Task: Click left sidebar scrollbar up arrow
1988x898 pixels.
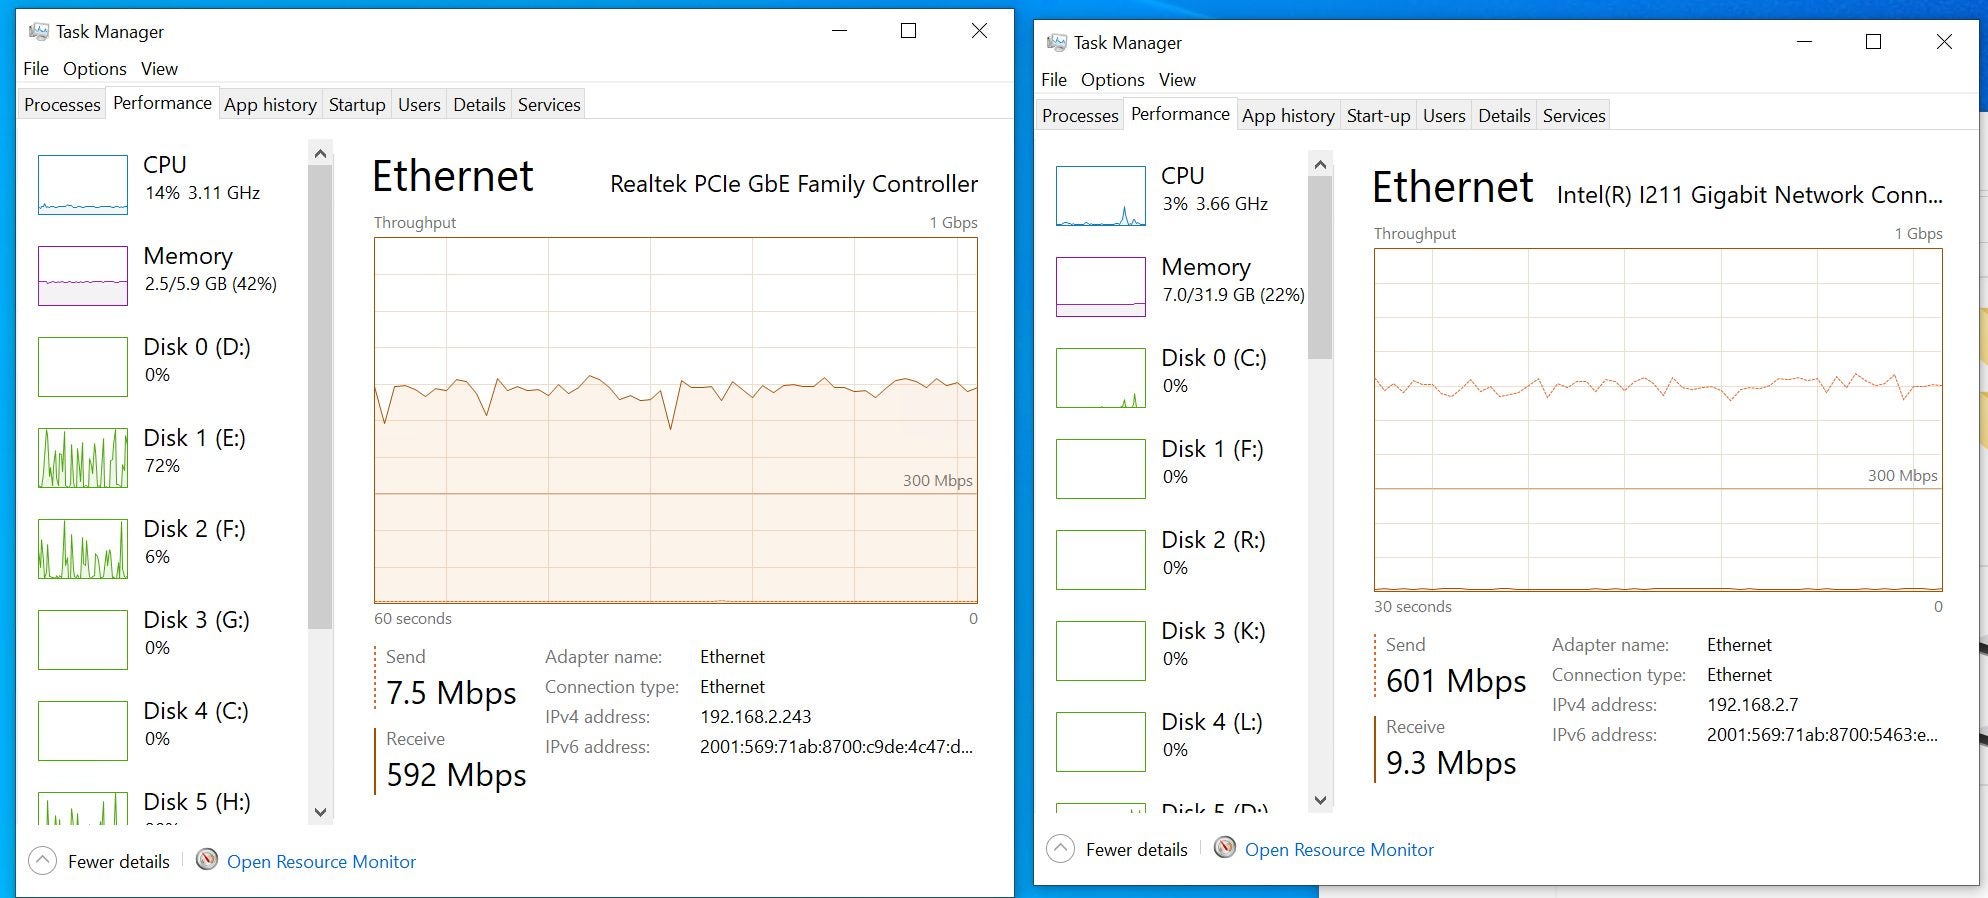Action: coord(320,154)
